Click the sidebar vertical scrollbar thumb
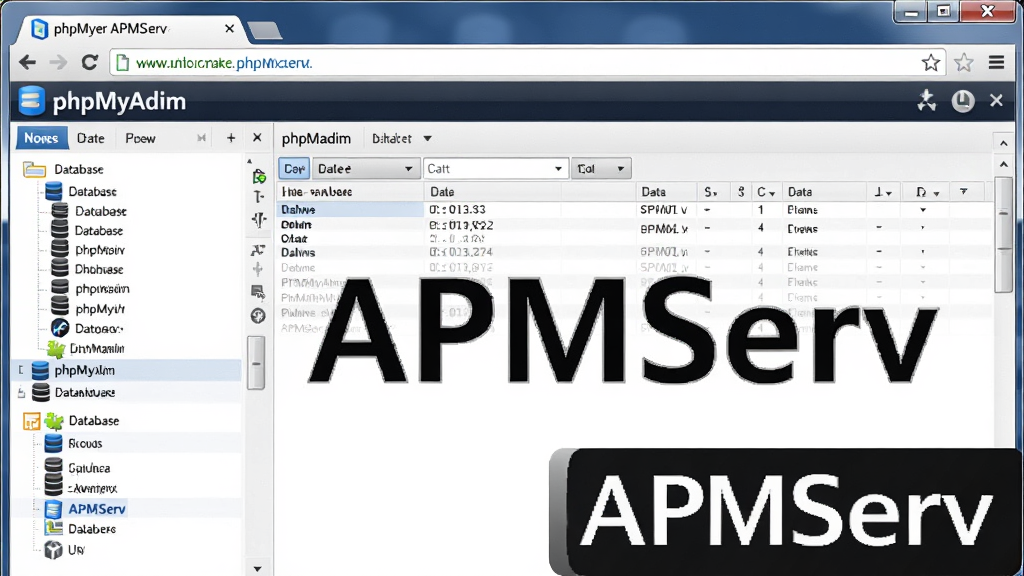The image size is (1024, 576). [x=257, y=363]
